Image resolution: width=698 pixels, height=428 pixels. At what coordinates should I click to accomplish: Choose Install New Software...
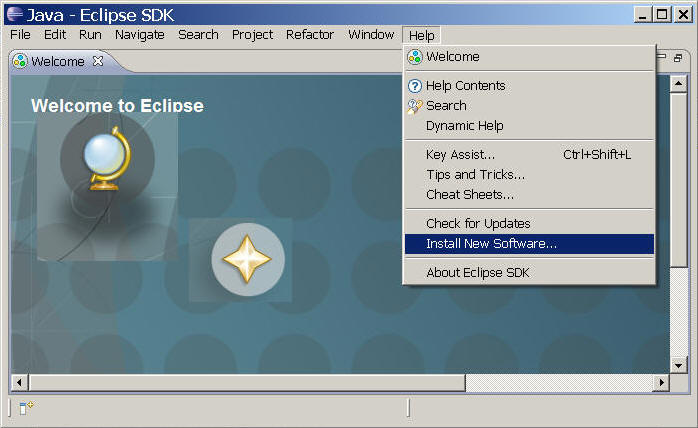tap(529, 244)
